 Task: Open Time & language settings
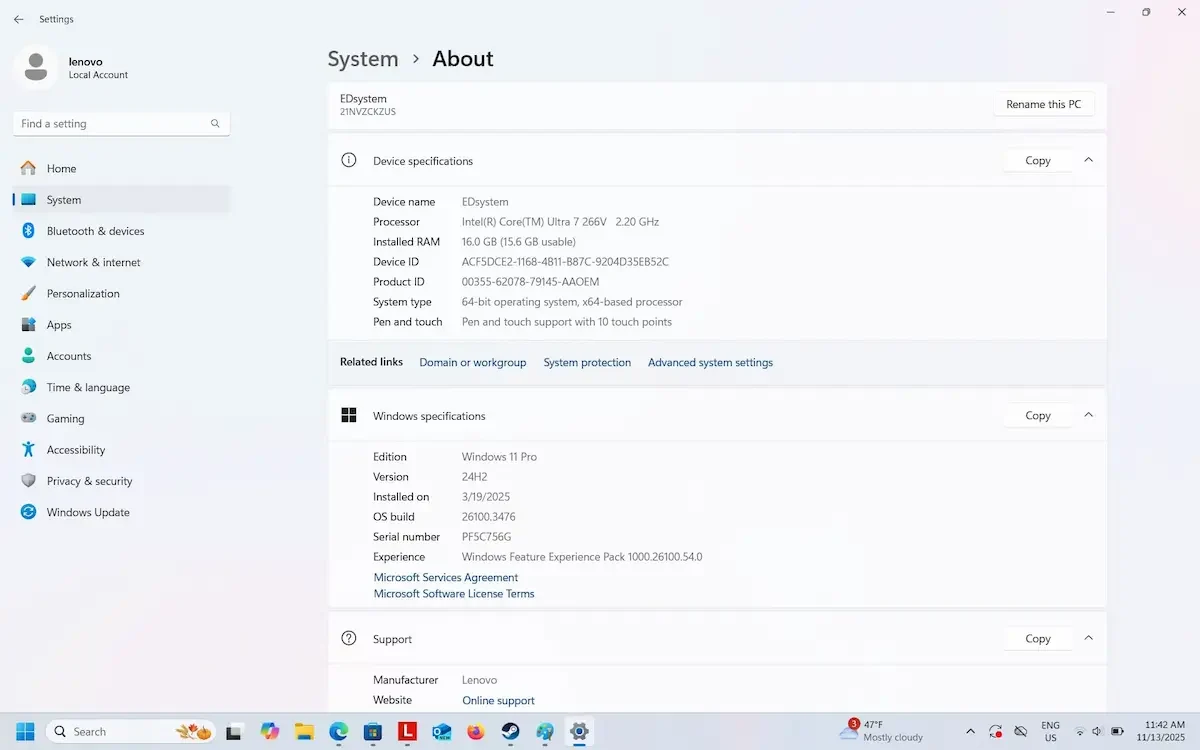pos(121,387)
